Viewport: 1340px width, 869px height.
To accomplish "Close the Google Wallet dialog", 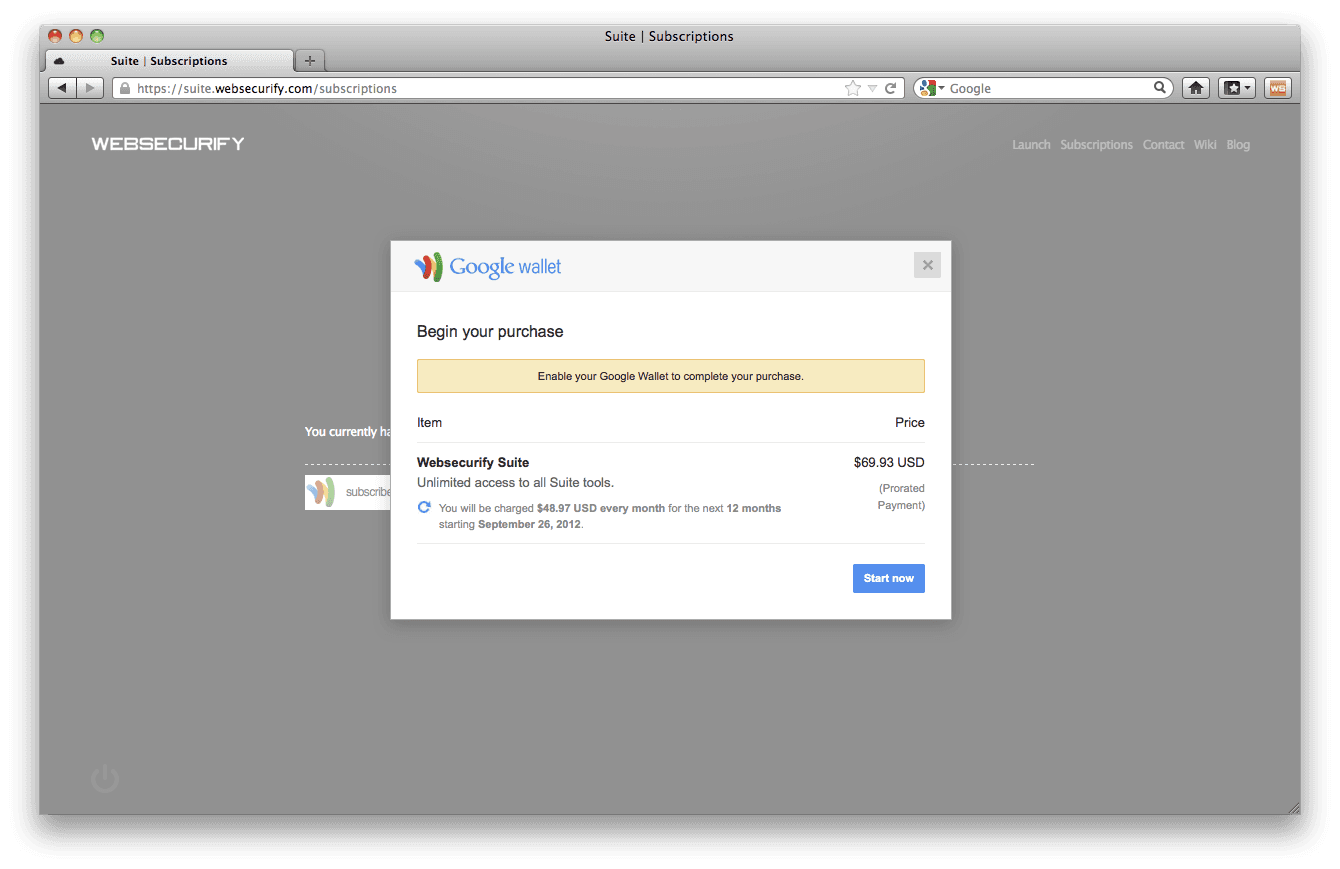I will coord(927,265).
